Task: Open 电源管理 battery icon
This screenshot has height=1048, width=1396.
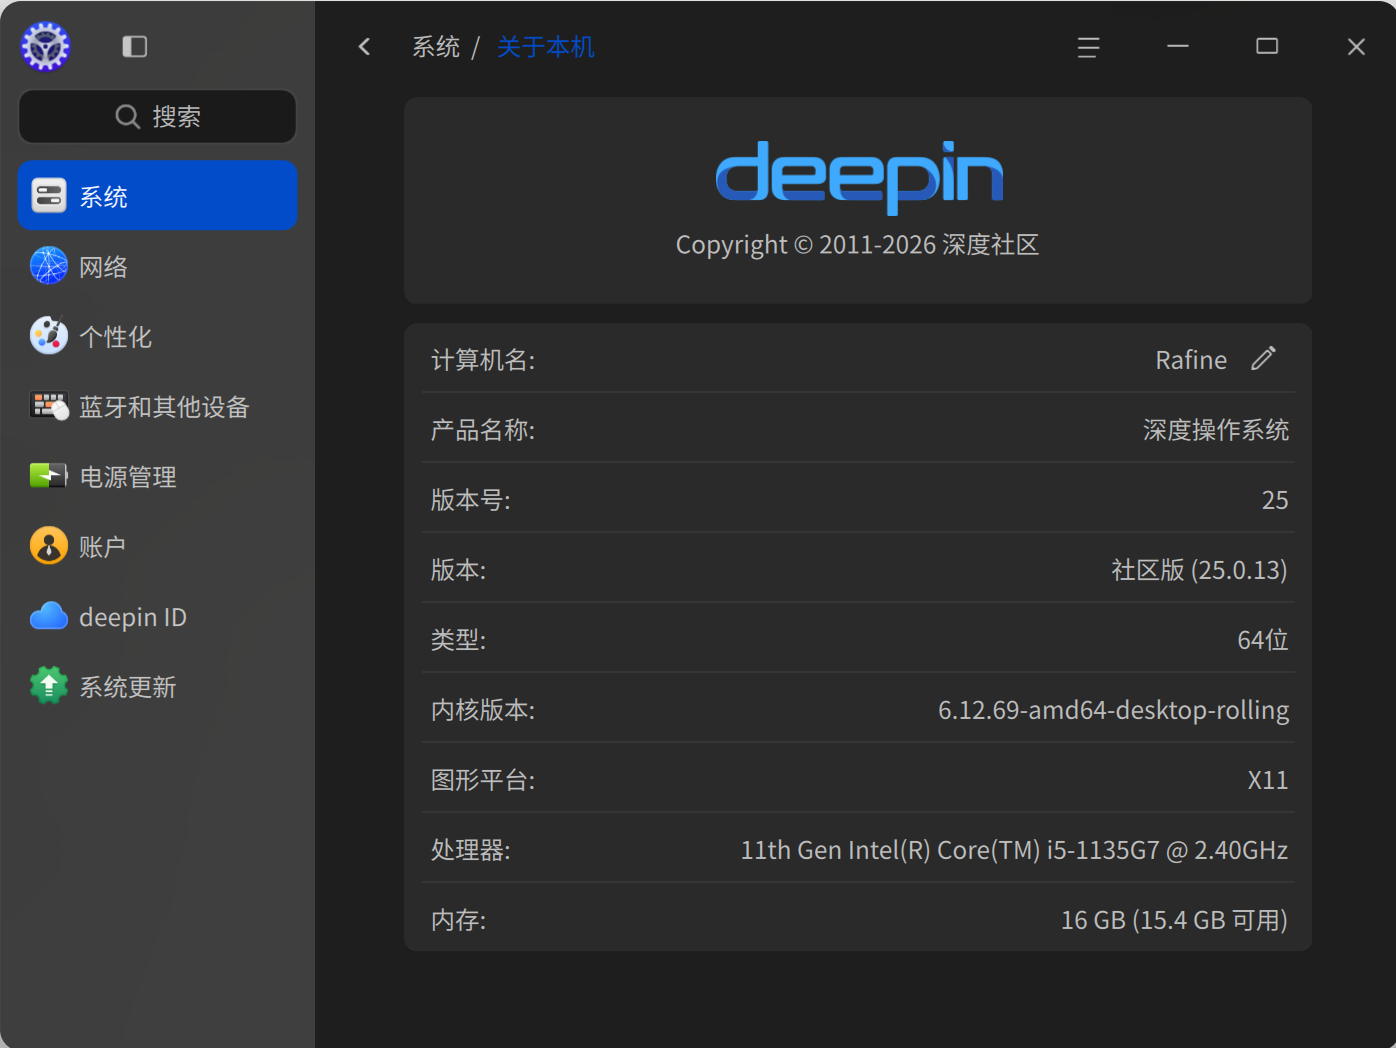Action: coord(49,476)
